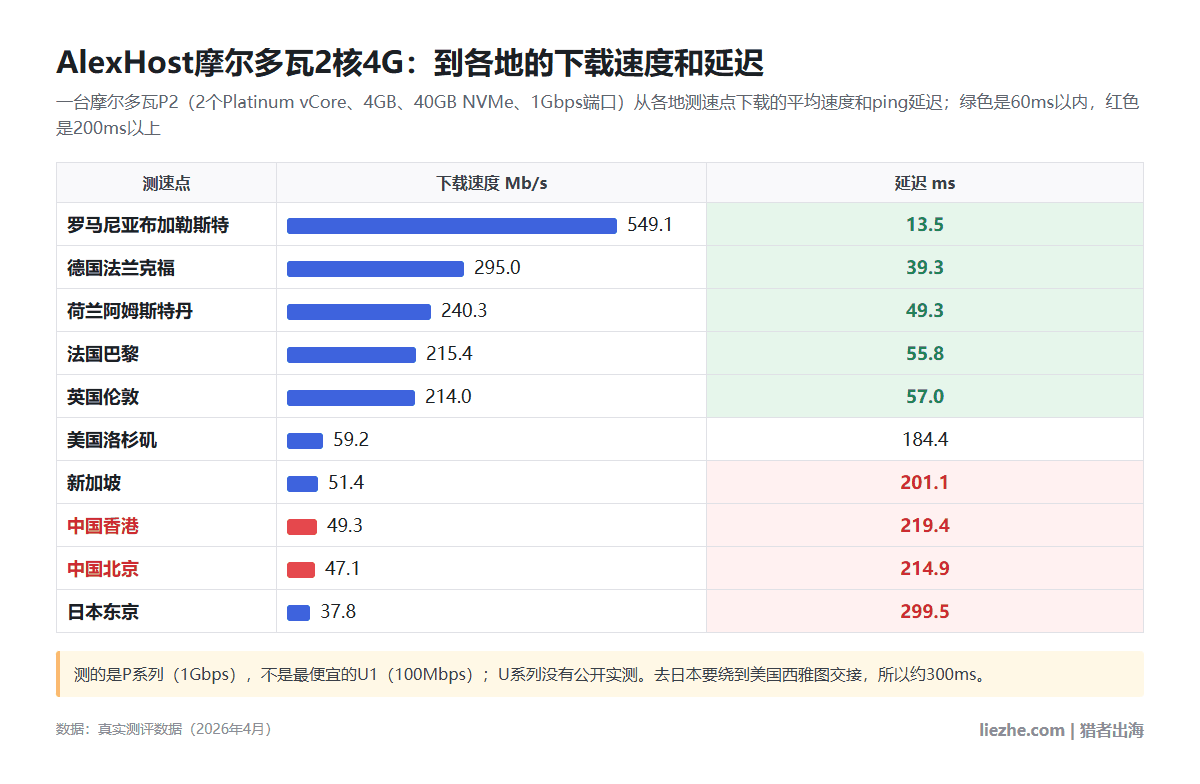Click the yellow note about P系列 and U1
Screen dimensions: 1200x784
pyautogui.click(x=600, y=674)
